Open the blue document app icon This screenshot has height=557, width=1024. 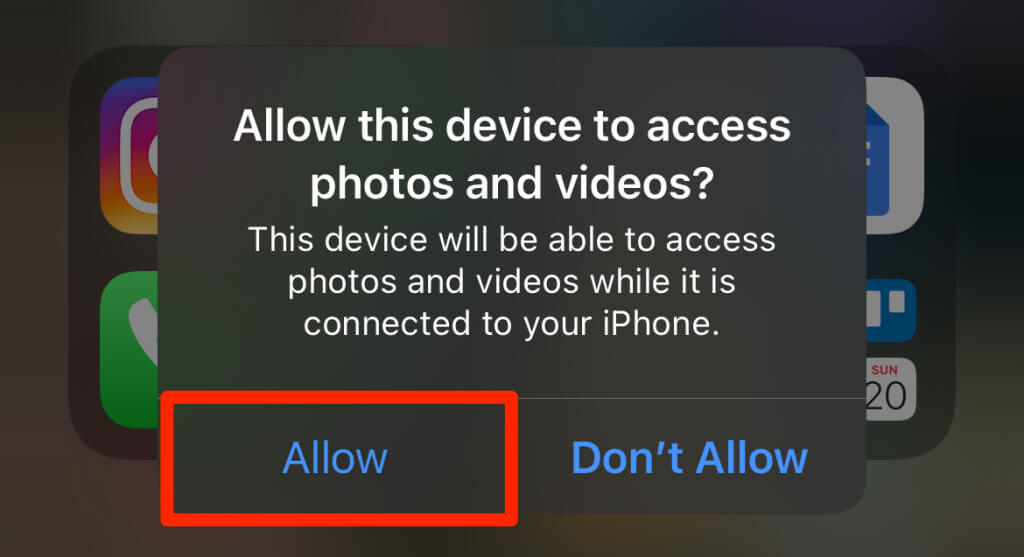(894, 155)
